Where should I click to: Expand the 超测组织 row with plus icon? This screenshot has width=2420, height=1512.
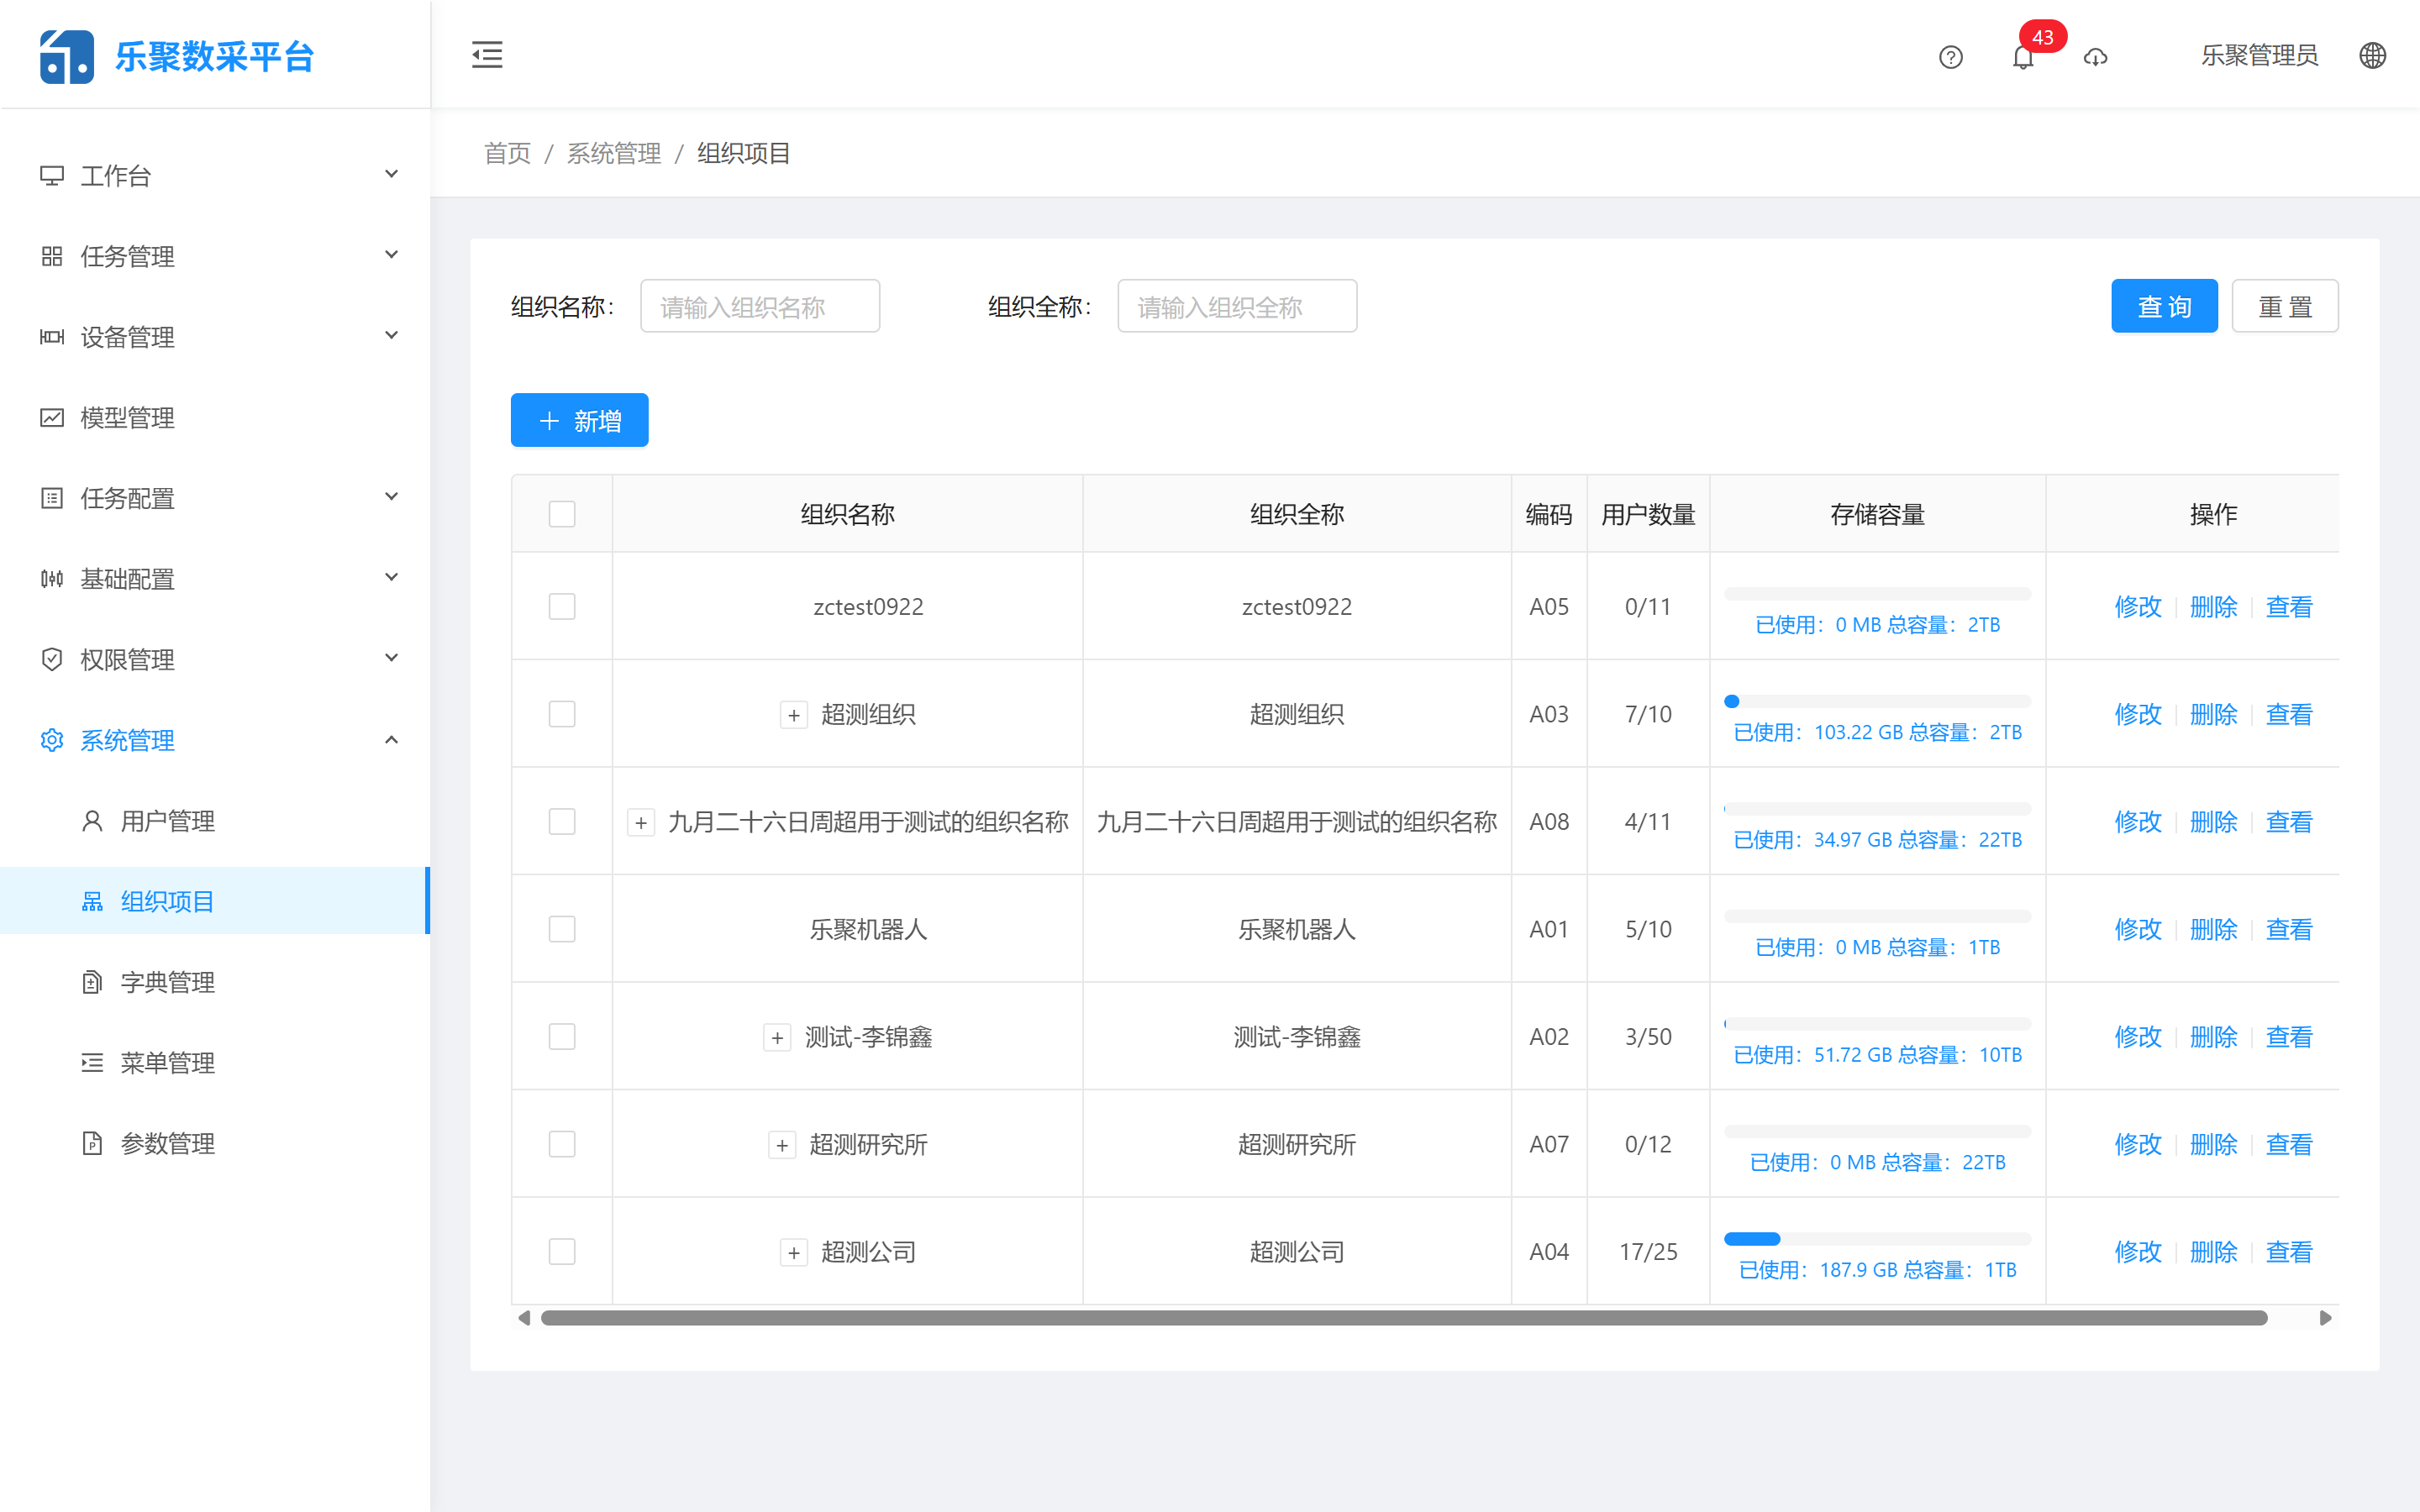(x=793, y=714)
